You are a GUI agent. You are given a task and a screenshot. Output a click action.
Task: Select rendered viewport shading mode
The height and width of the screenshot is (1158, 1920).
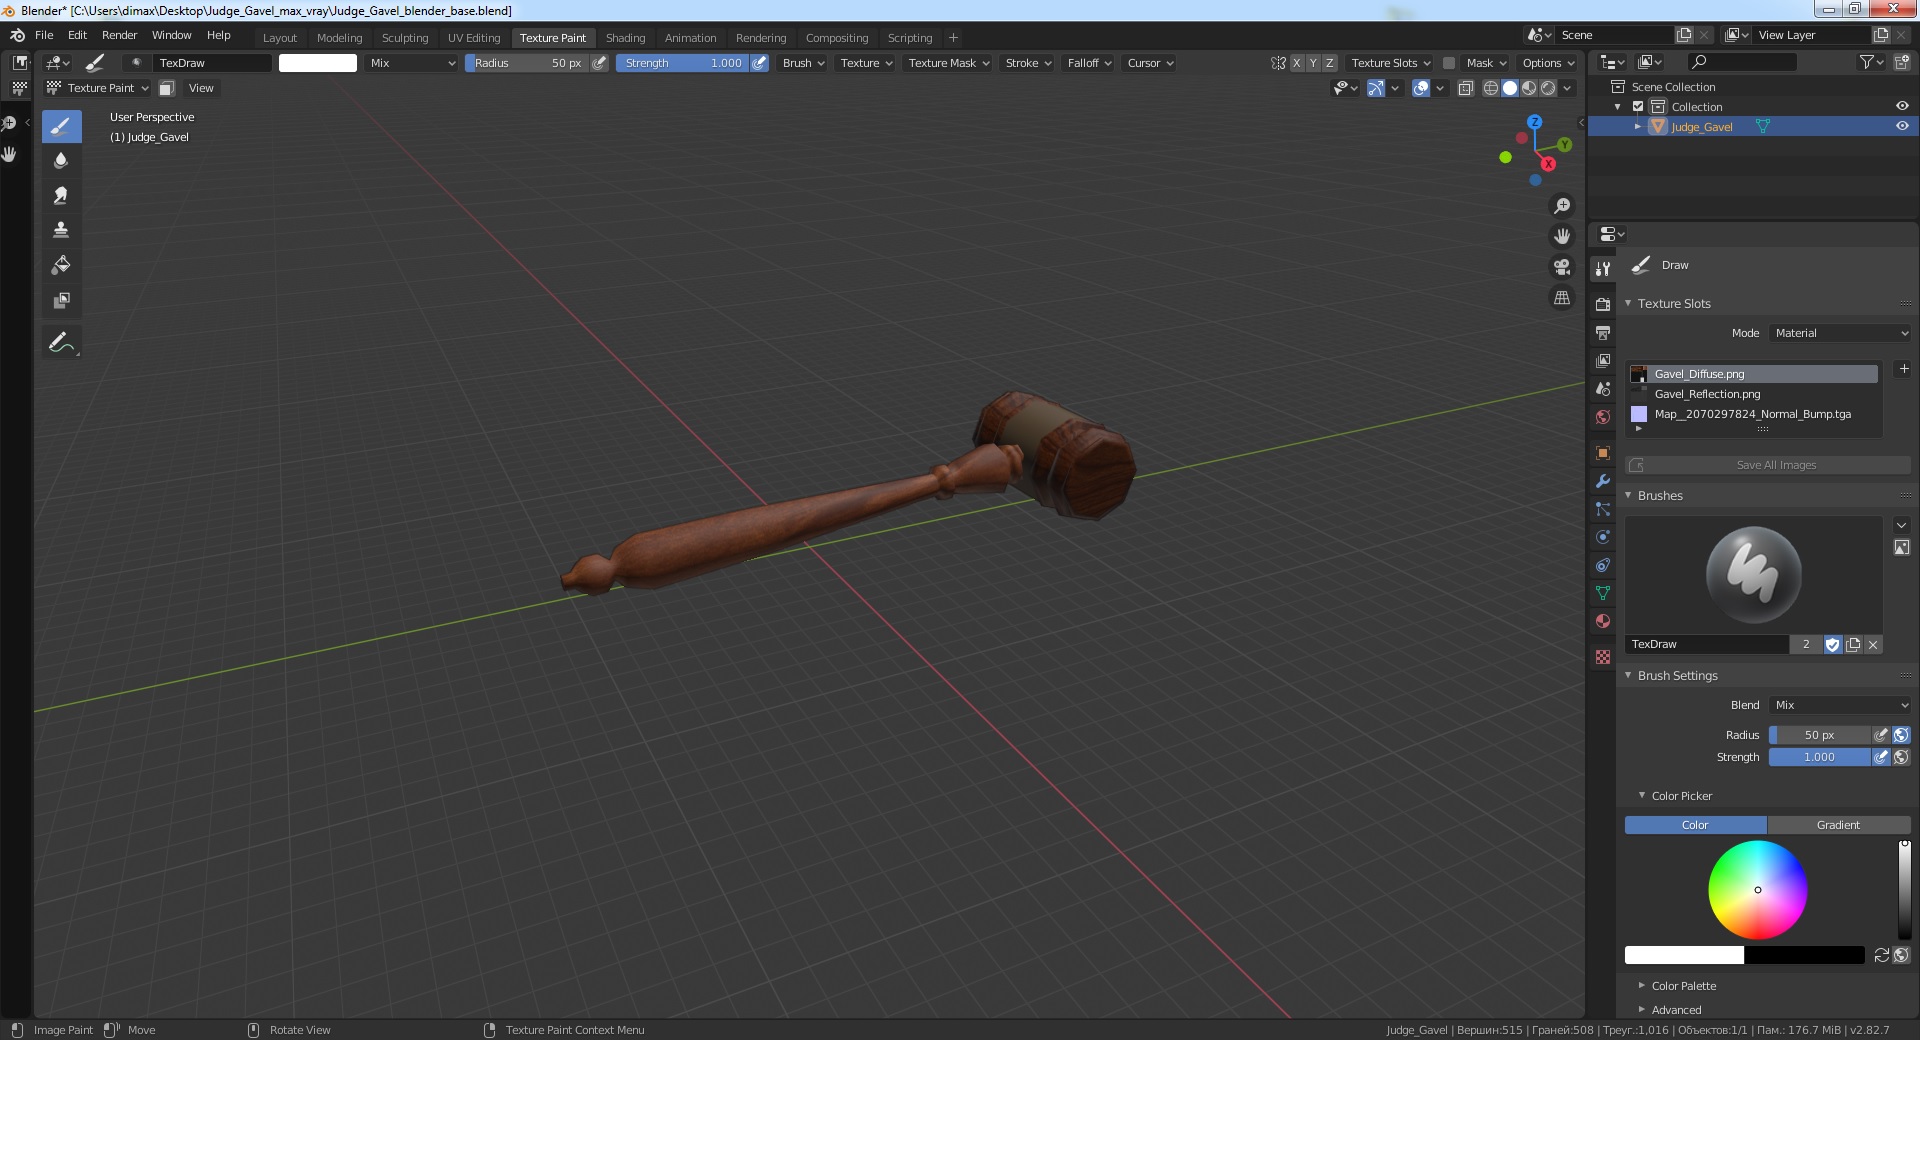coord(1548,88)
